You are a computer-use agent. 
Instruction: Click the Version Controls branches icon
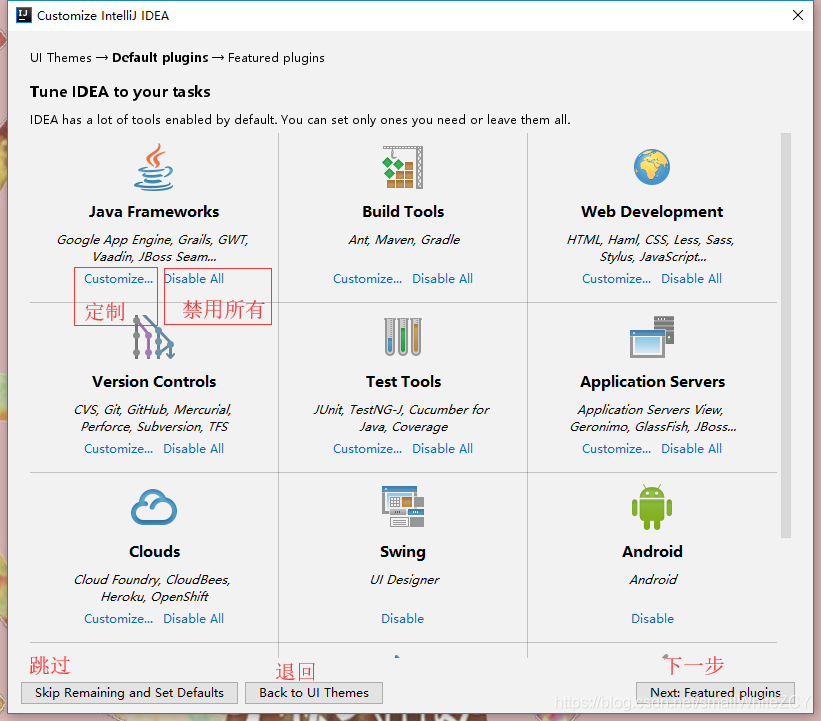153,337
